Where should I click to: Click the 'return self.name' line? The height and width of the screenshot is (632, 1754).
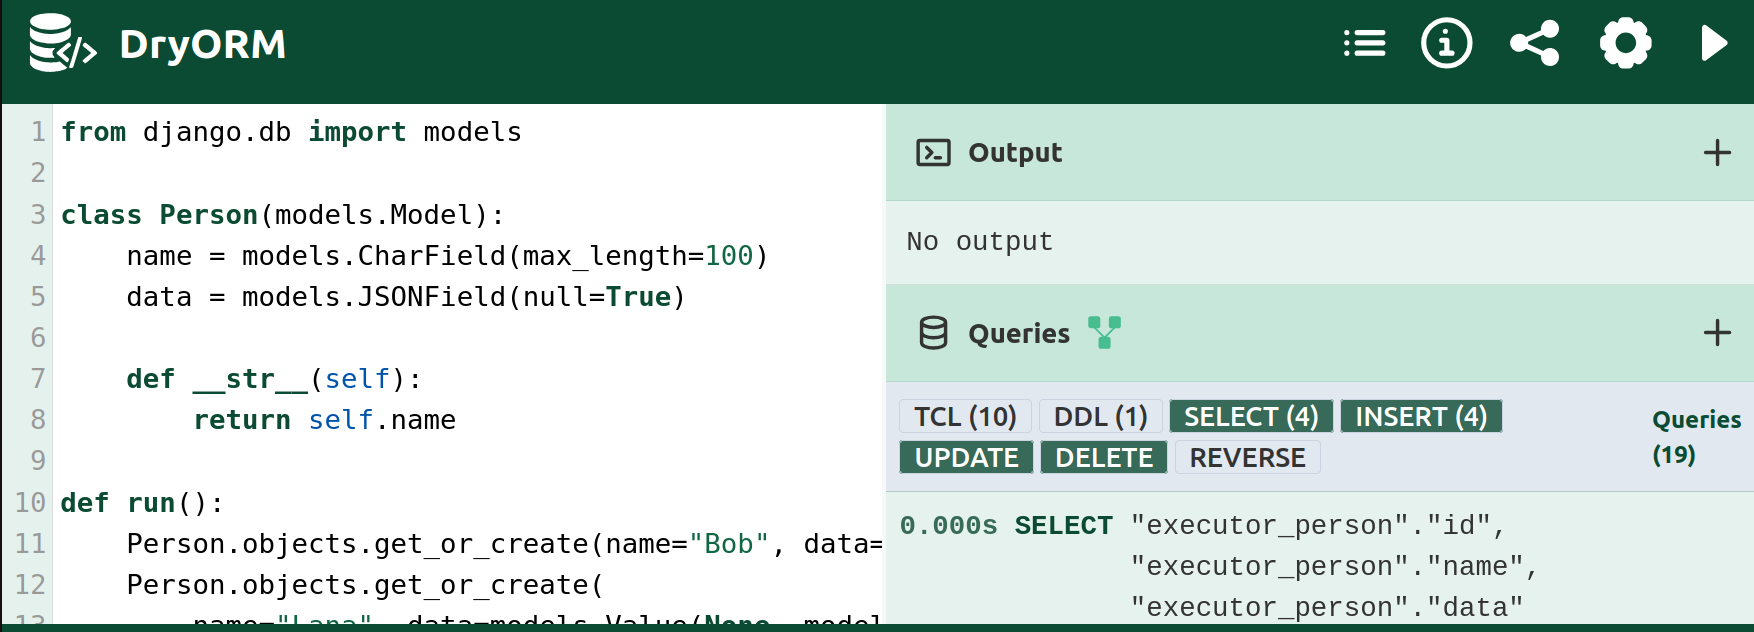(x=324, y=420)
